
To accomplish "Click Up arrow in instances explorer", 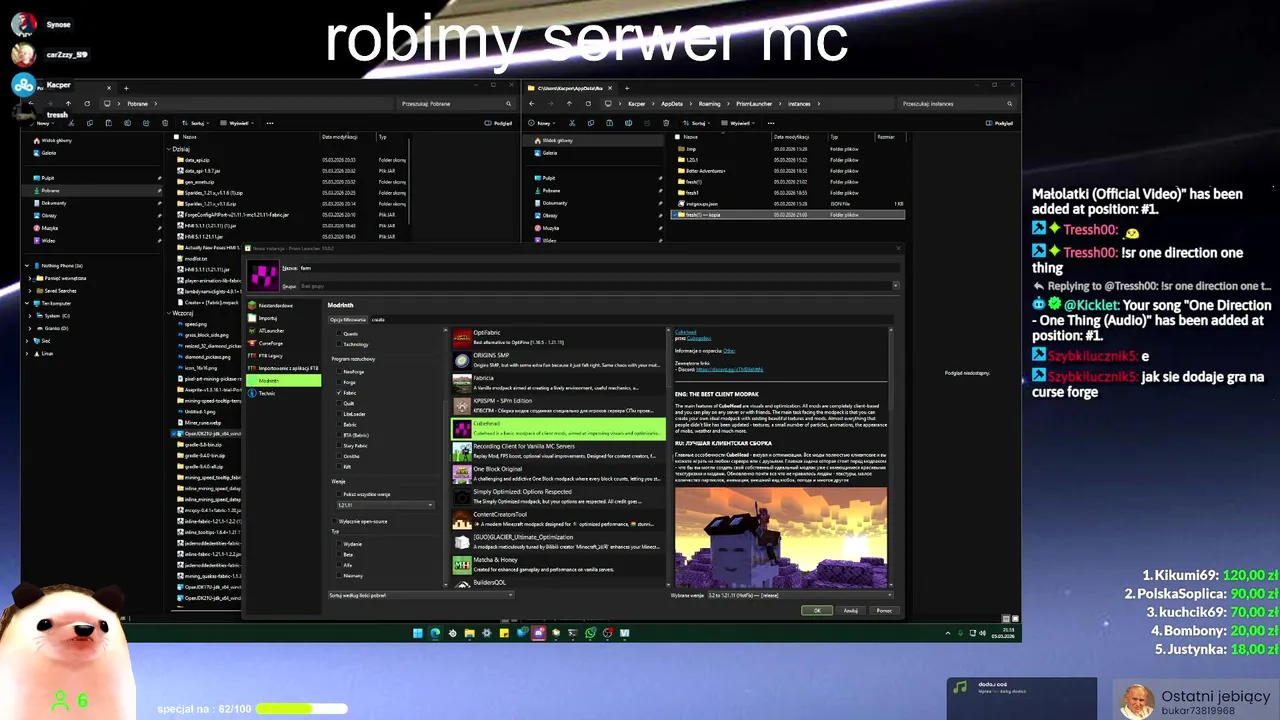I will pyautogui.click(x=569, y=103).
